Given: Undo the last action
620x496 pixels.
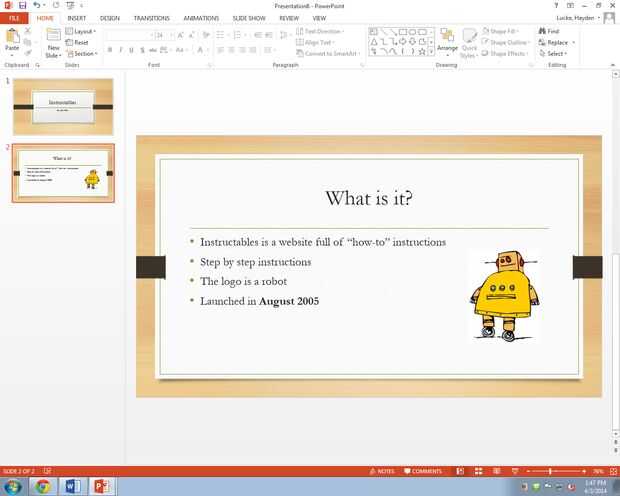Looking at the screenshot, I should click(37, 6).
